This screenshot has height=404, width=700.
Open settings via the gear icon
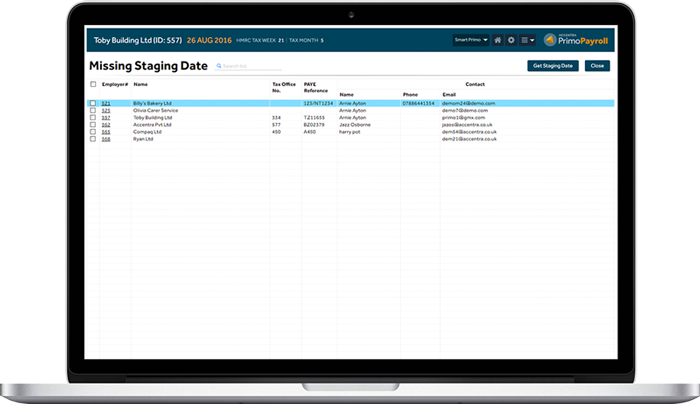511,40
